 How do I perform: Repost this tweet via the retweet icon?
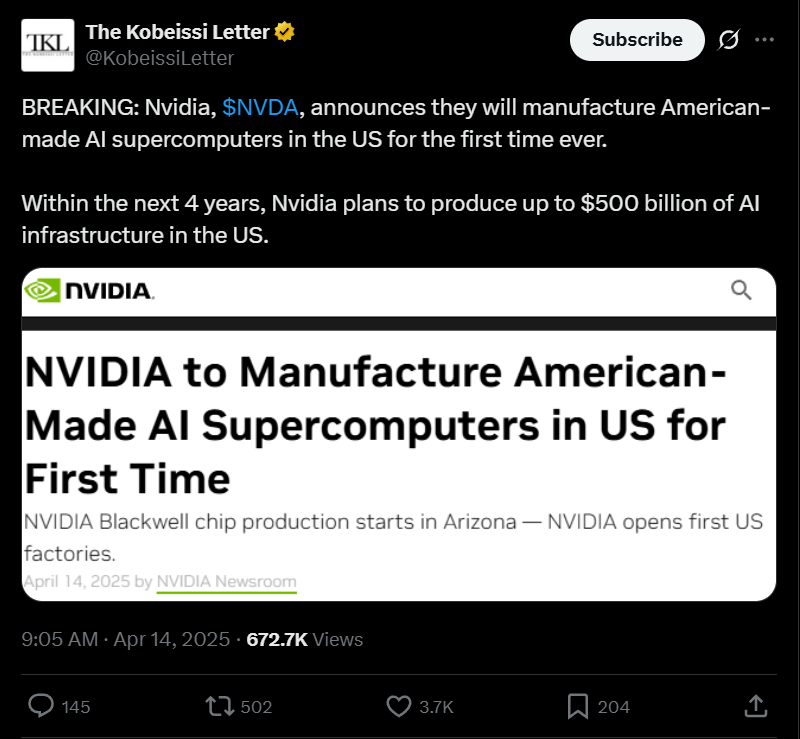click(x=219, y=707)
